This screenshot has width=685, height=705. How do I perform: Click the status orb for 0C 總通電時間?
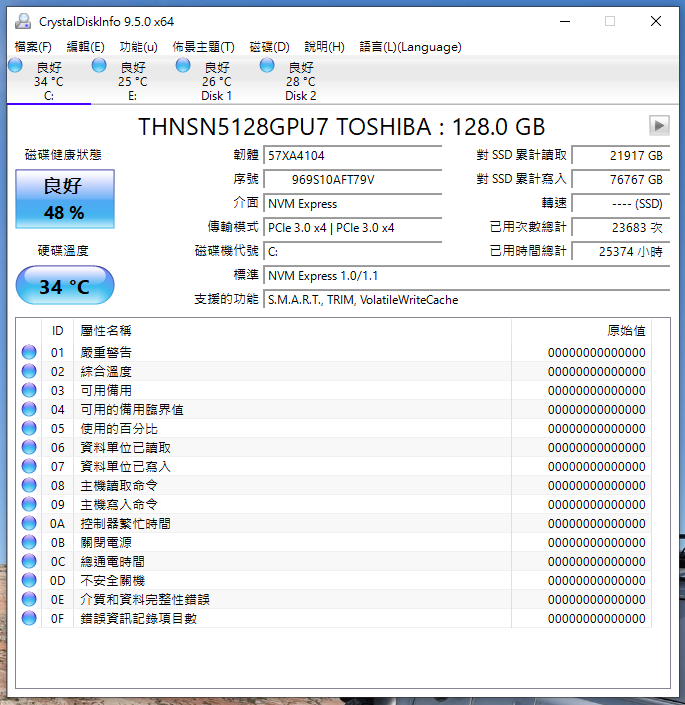click(x=29, y=561)
